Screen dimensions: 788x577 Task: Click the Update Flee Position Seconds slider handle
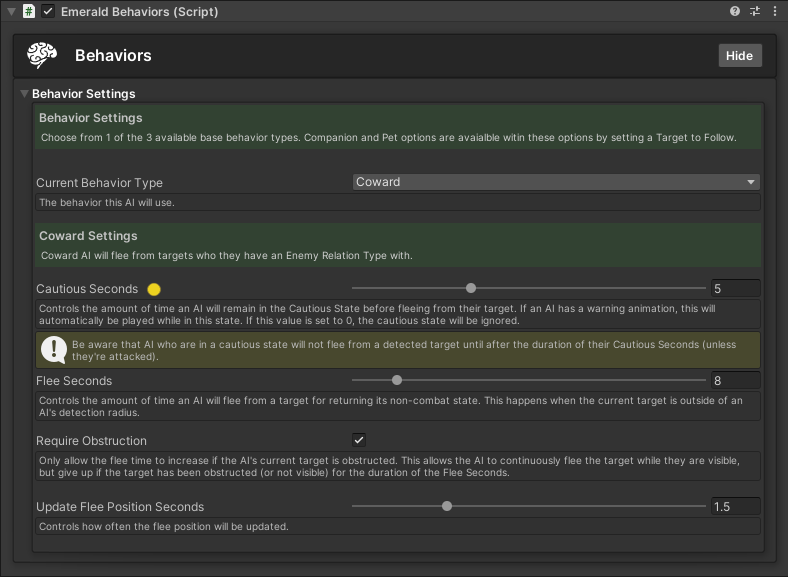pyautogui.click(x=447, y=506)
